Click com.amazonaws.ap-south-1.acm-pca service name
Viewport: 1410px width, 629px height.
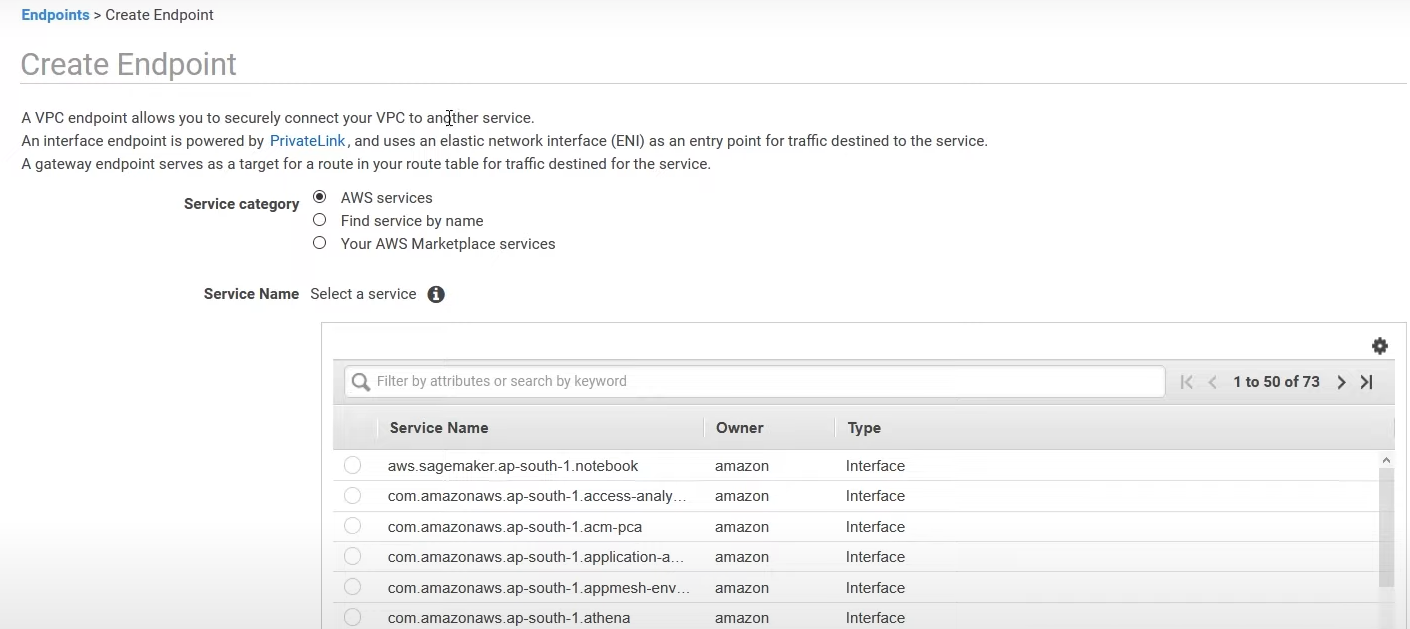[x=515, y=527]
